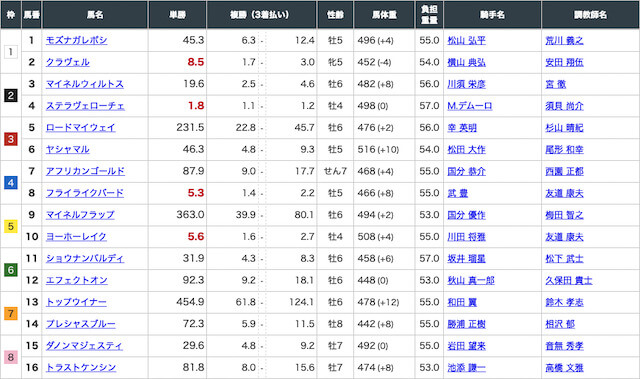Open jockey link 幸 英明
640x379 pixels.
click(x=462, y=128)
